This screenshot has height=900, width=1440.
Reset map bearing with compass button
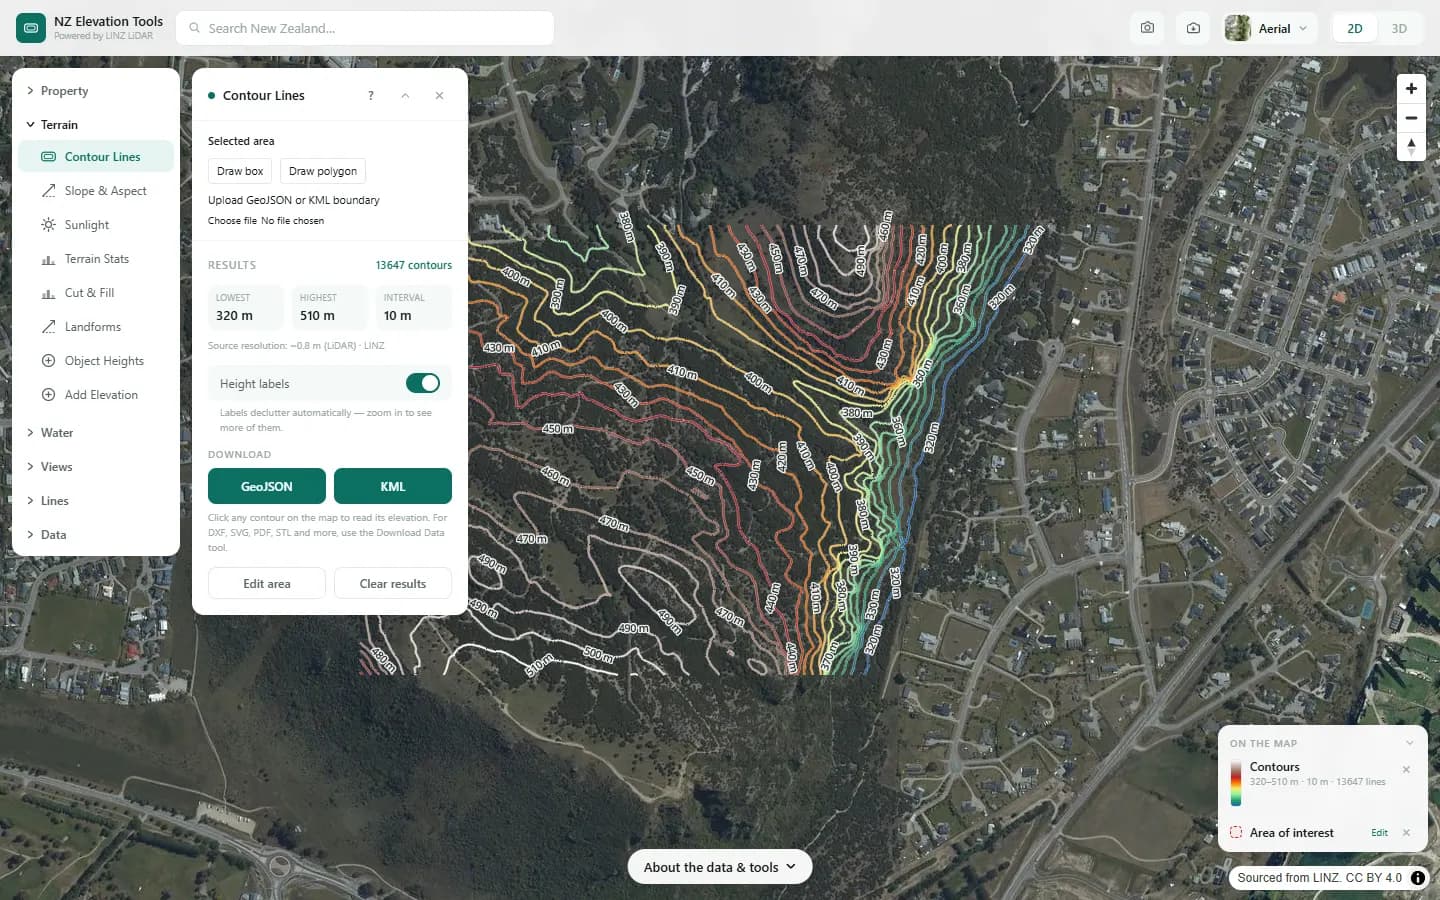1411,147
